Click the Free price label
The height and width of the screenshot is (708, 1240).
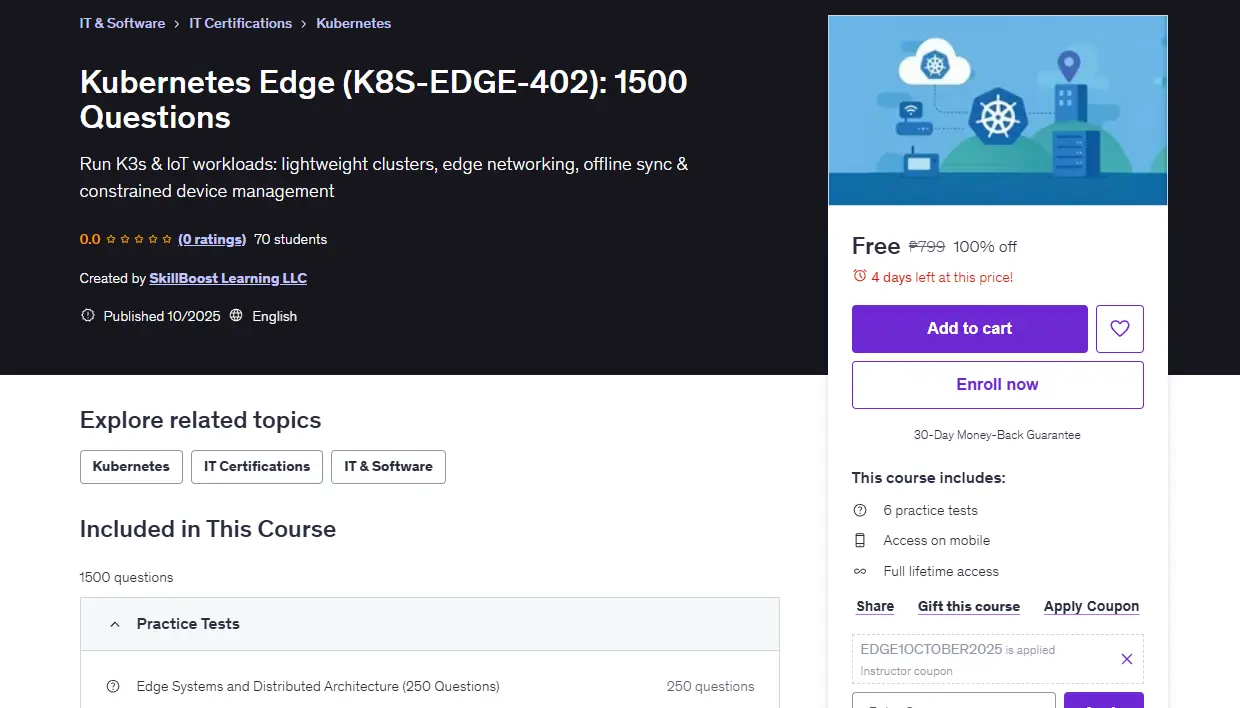[876, 246]
